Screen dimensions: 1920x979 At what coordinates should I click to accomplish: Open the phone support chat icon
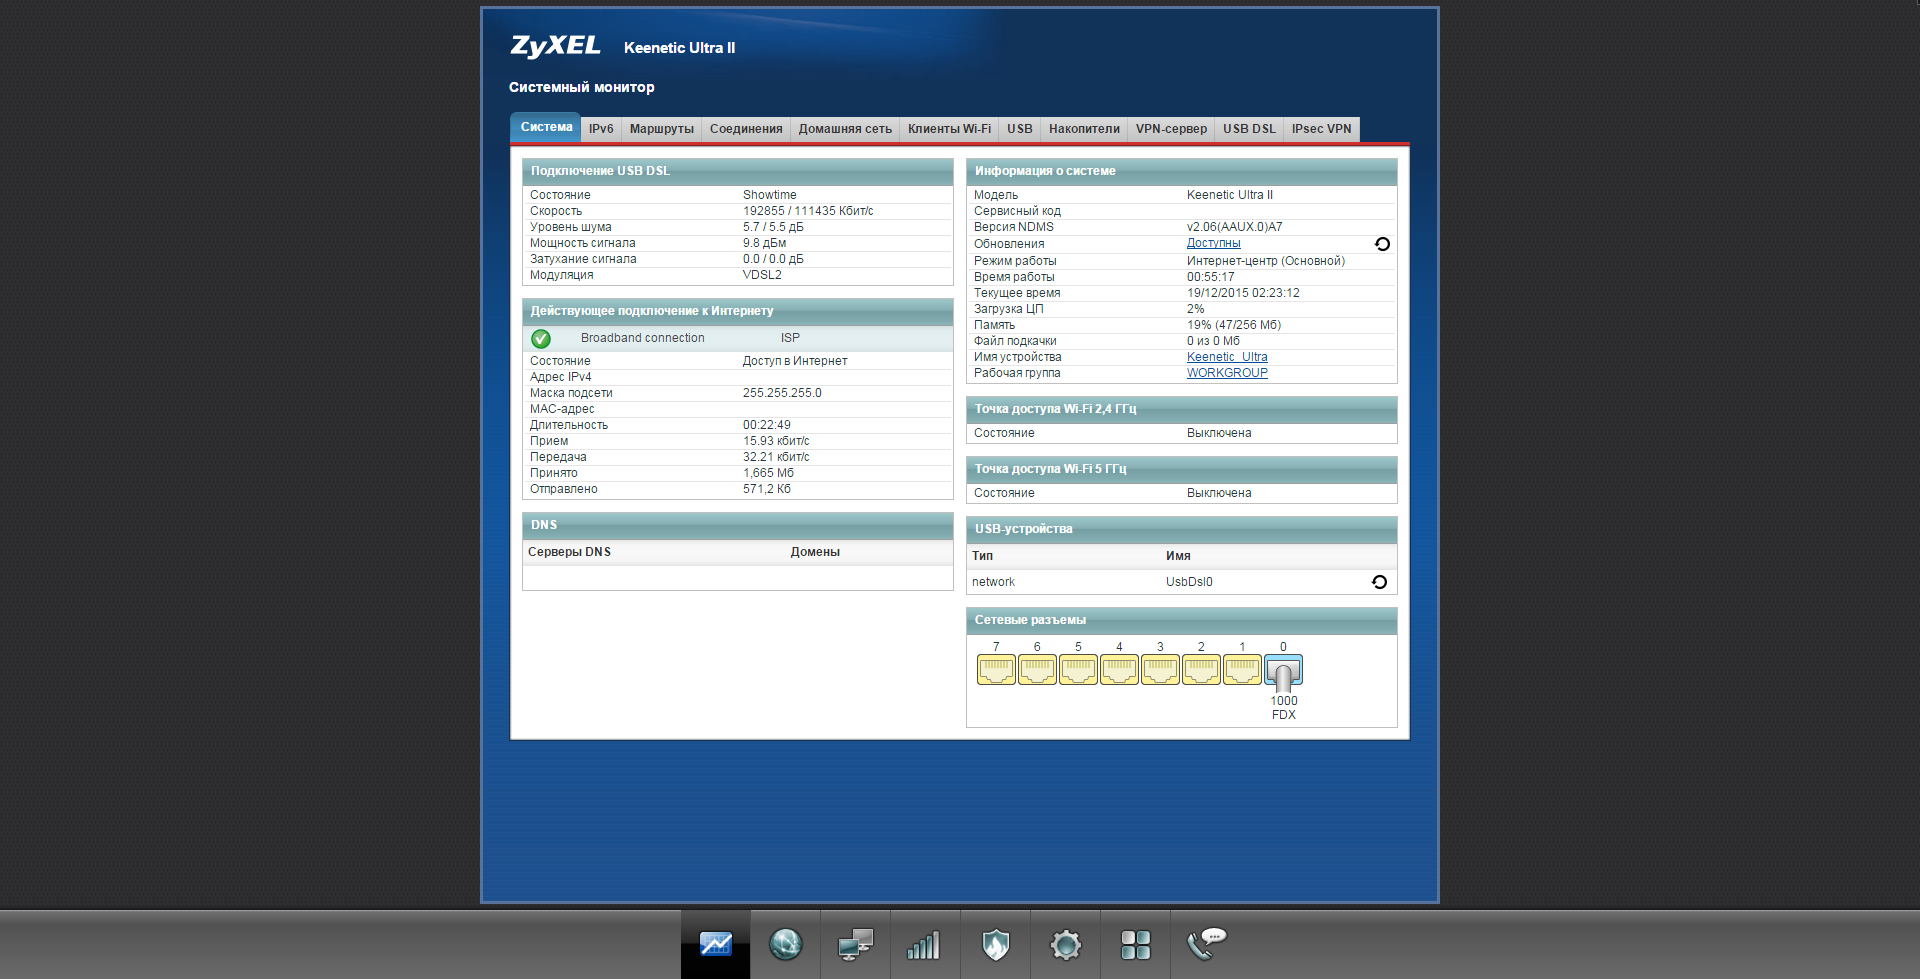tap(1206, 942)
